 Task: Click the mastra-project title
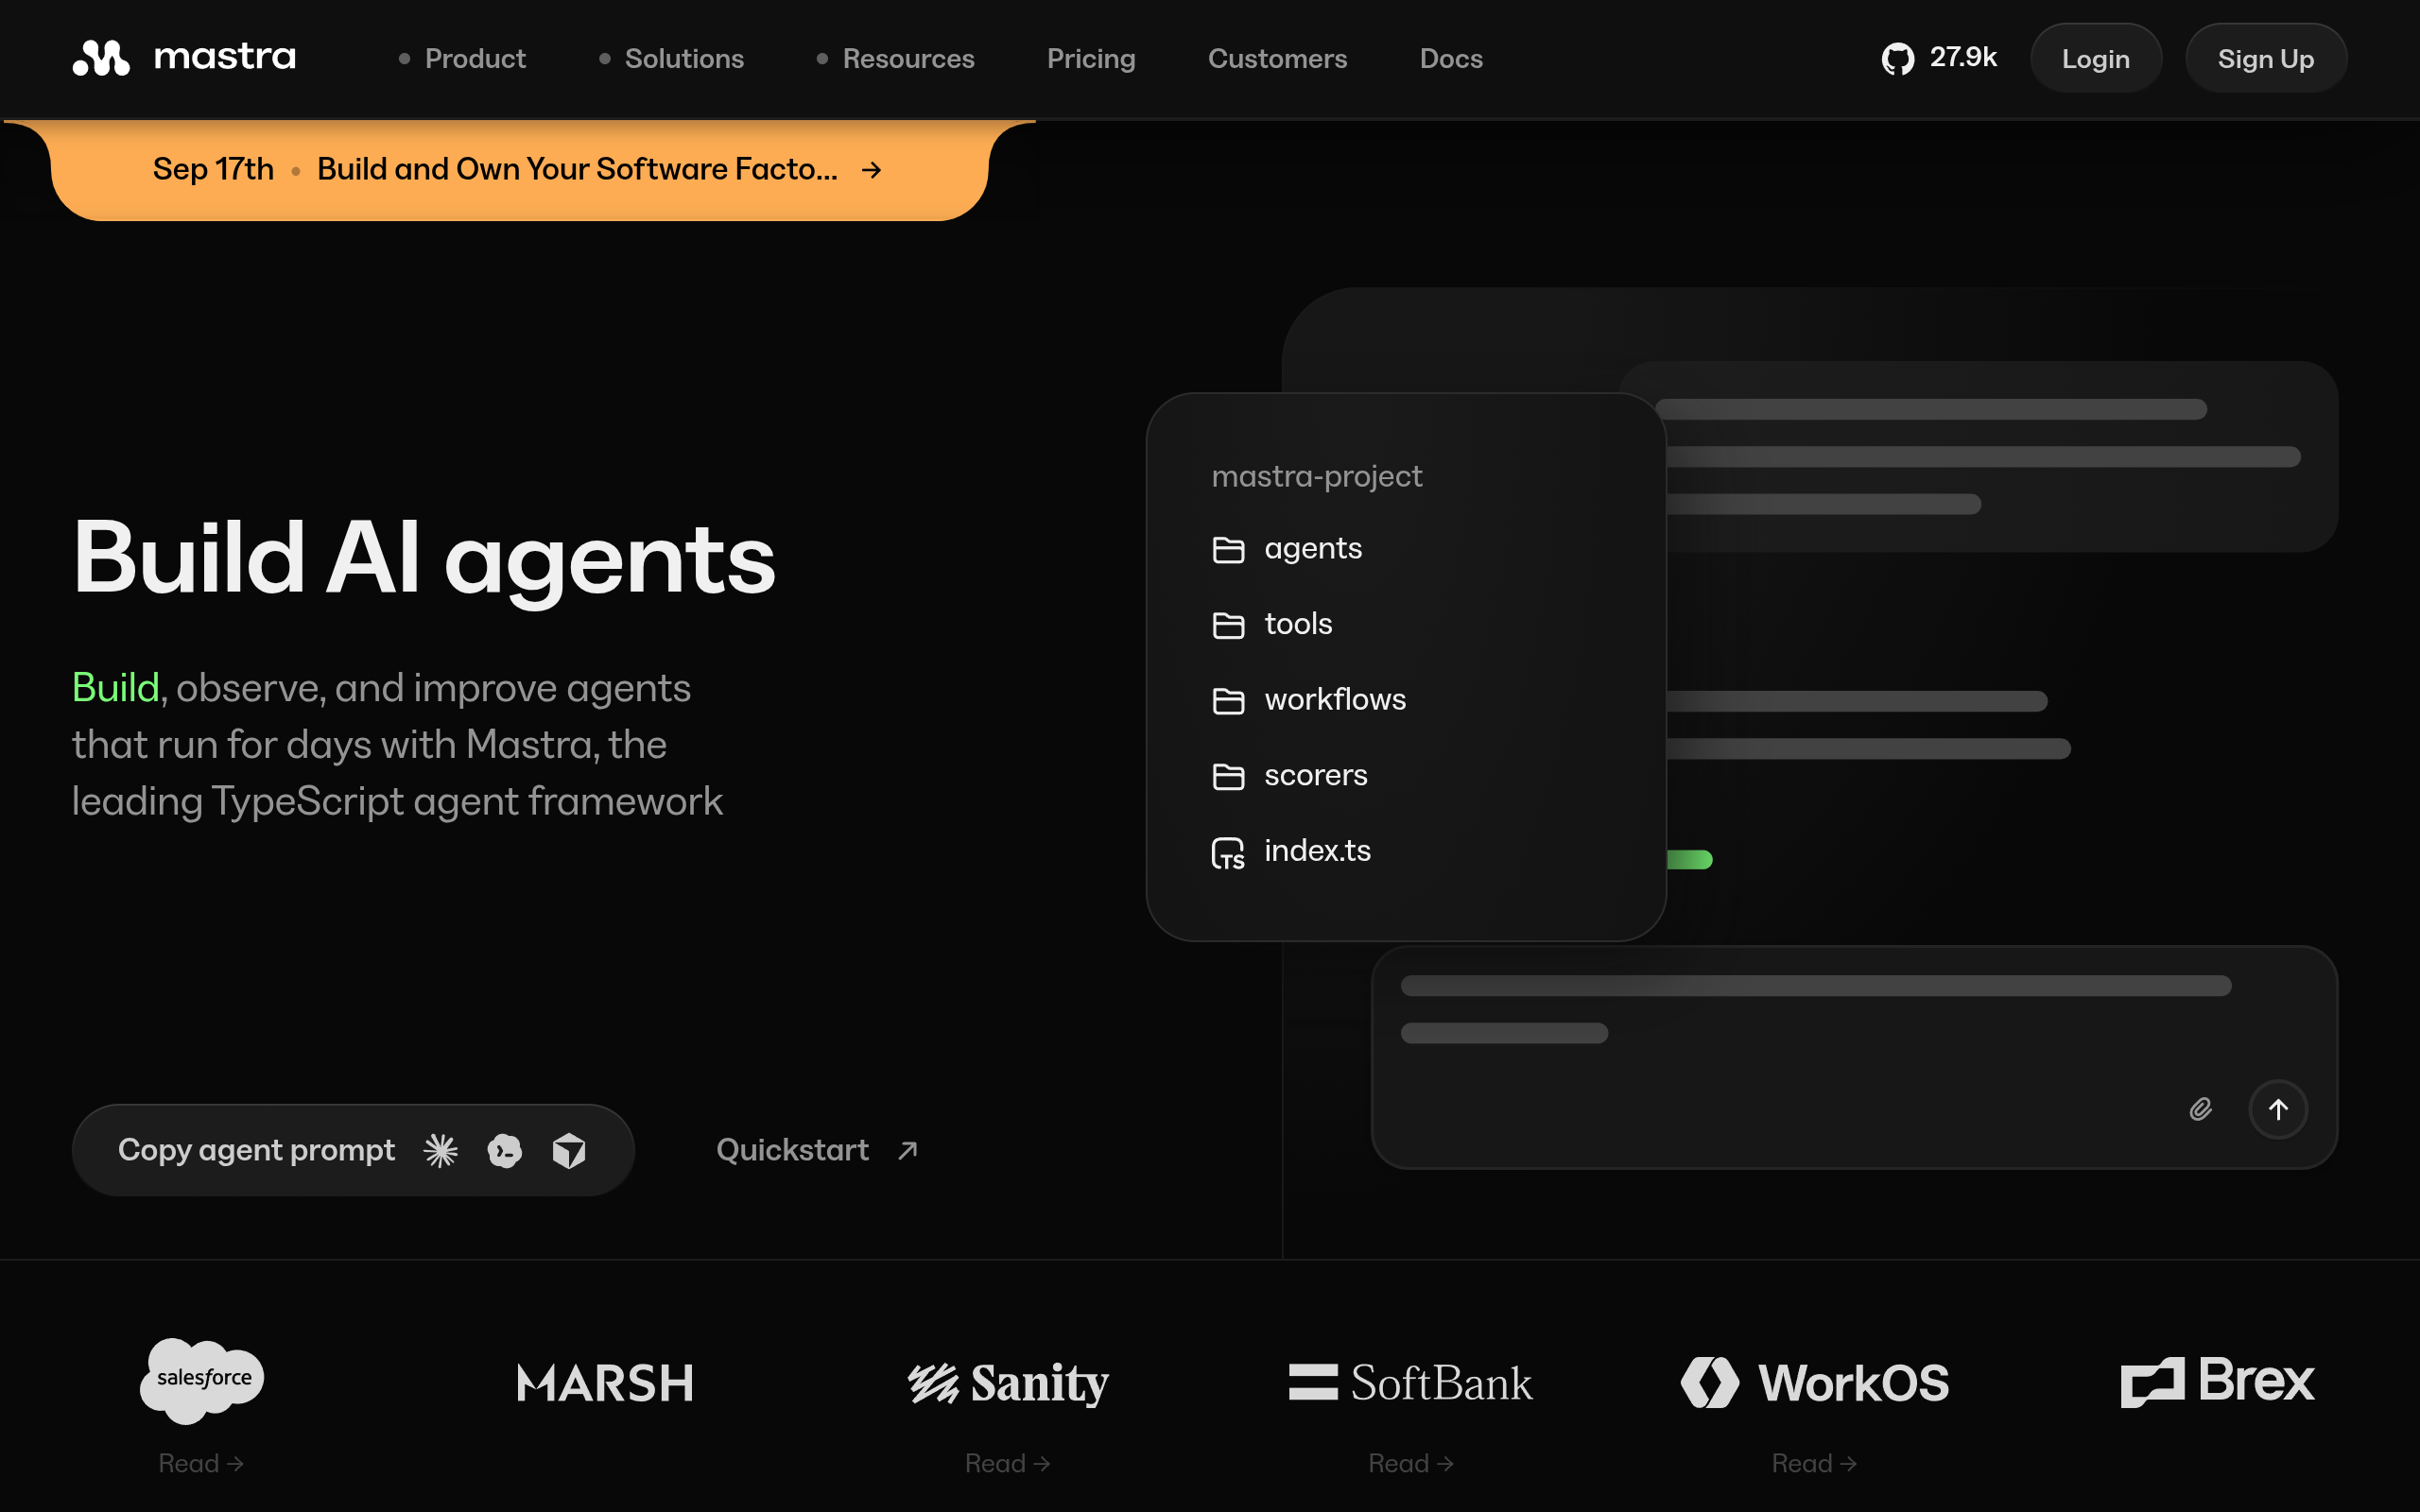click(1316, 476)
